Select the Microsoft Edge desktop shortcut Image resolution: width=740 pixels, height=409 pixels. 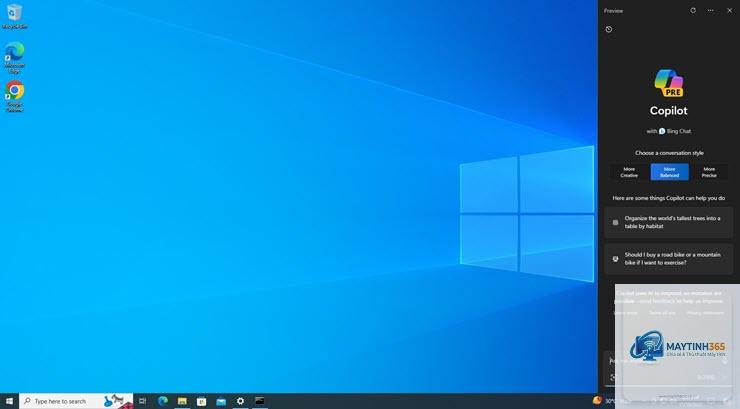pyautogui.click(x=15, y=57)
